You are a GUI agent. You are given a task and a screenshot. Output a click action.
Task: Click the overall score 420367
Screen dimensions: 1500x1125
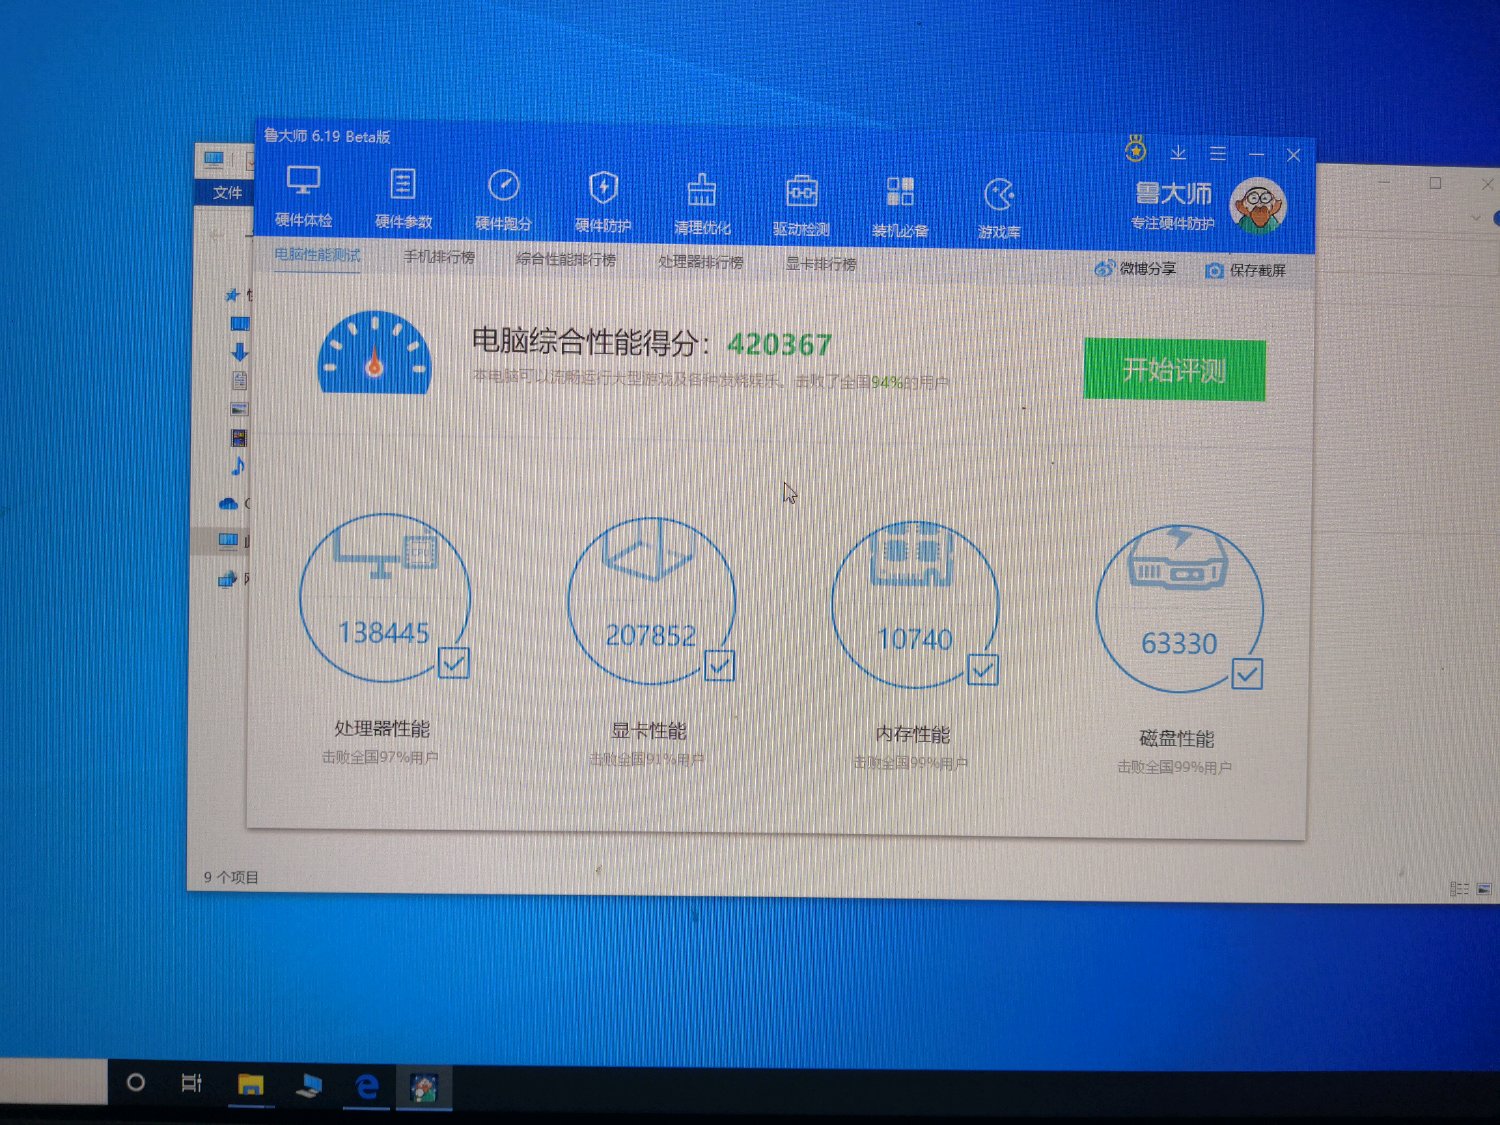(780, 345)
